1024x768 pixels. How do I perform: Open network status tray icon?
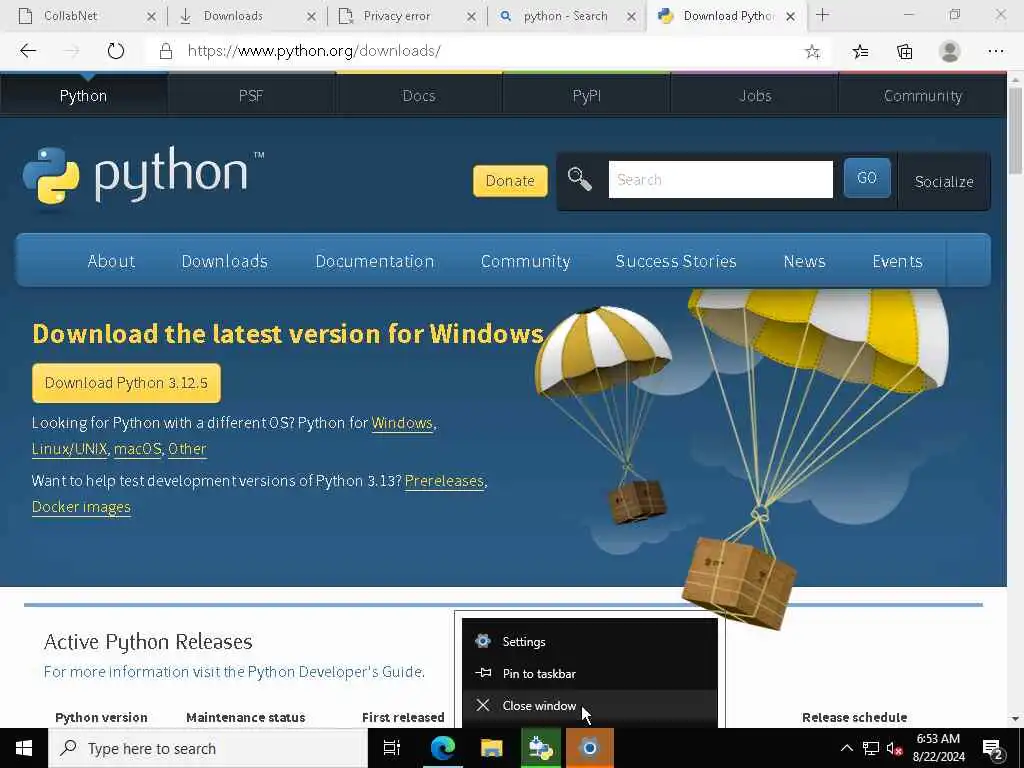871,748
